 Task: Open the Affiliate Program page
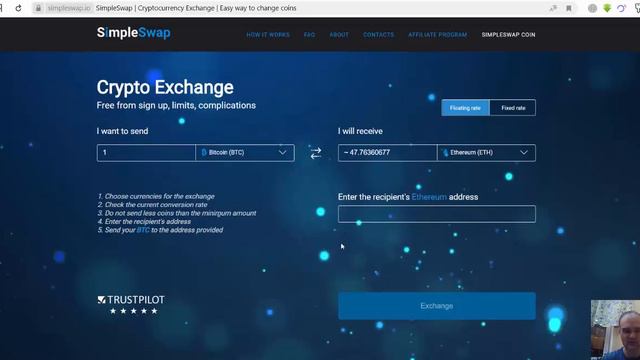(x=437, y=35)
